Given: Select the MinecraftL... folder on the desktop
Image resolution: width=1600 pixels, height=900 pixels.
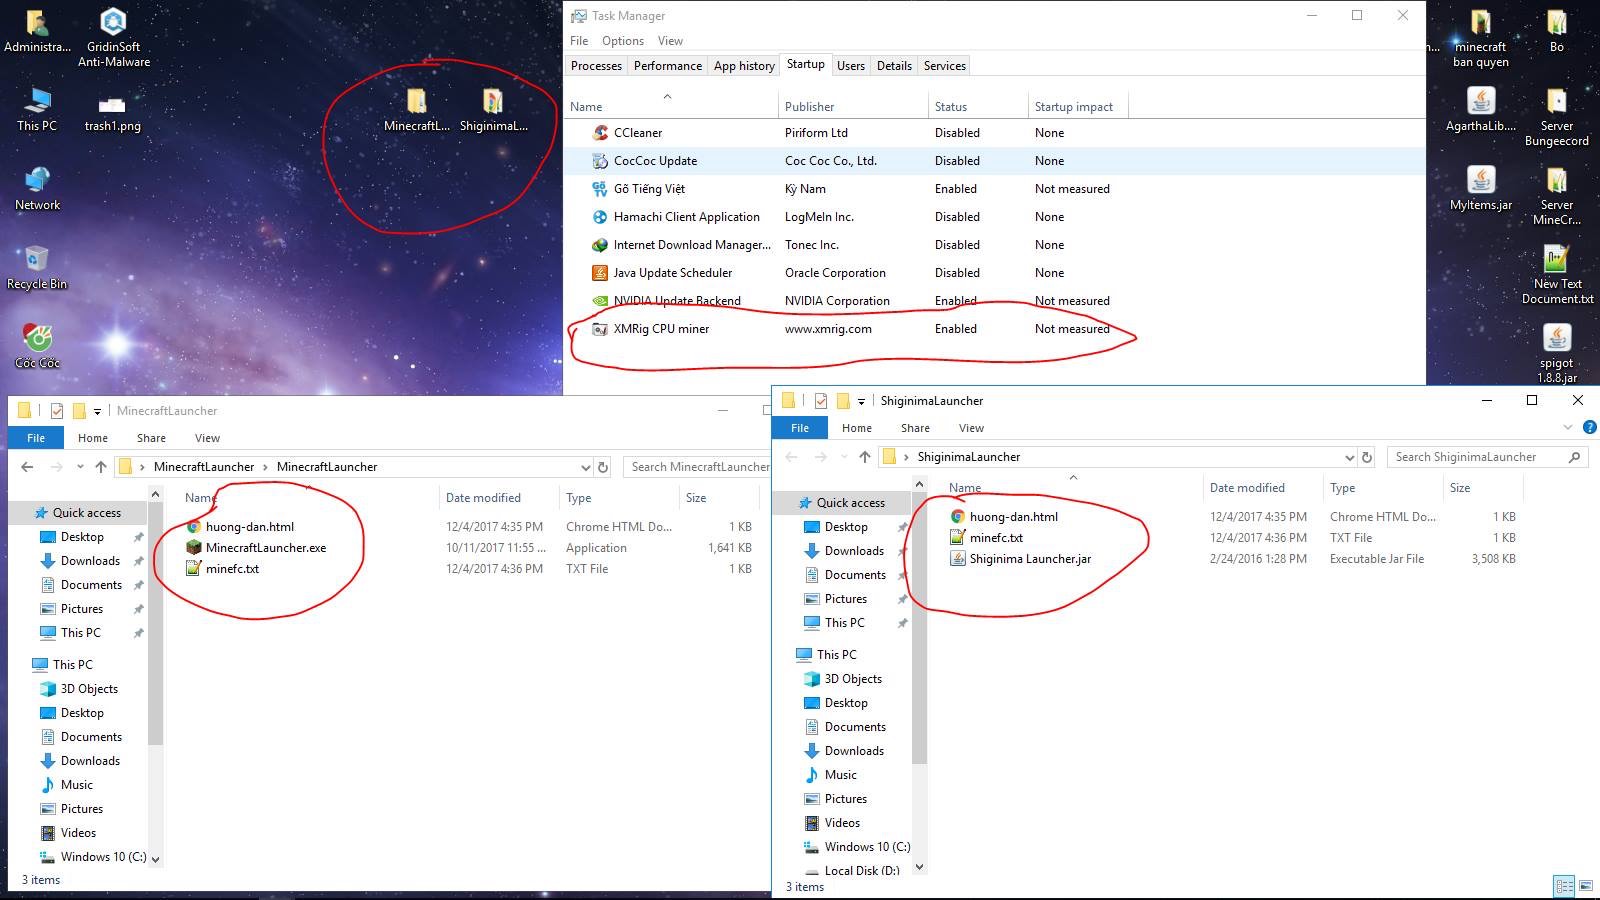Looking at the screenshot, I should pyautogui.click(x=417, y=111).
